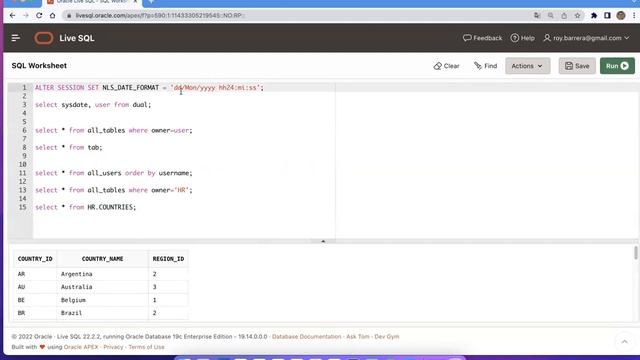Viewport: 640px width, 360px height.
Task: Click the Live SQL title text
Action: 77,38
